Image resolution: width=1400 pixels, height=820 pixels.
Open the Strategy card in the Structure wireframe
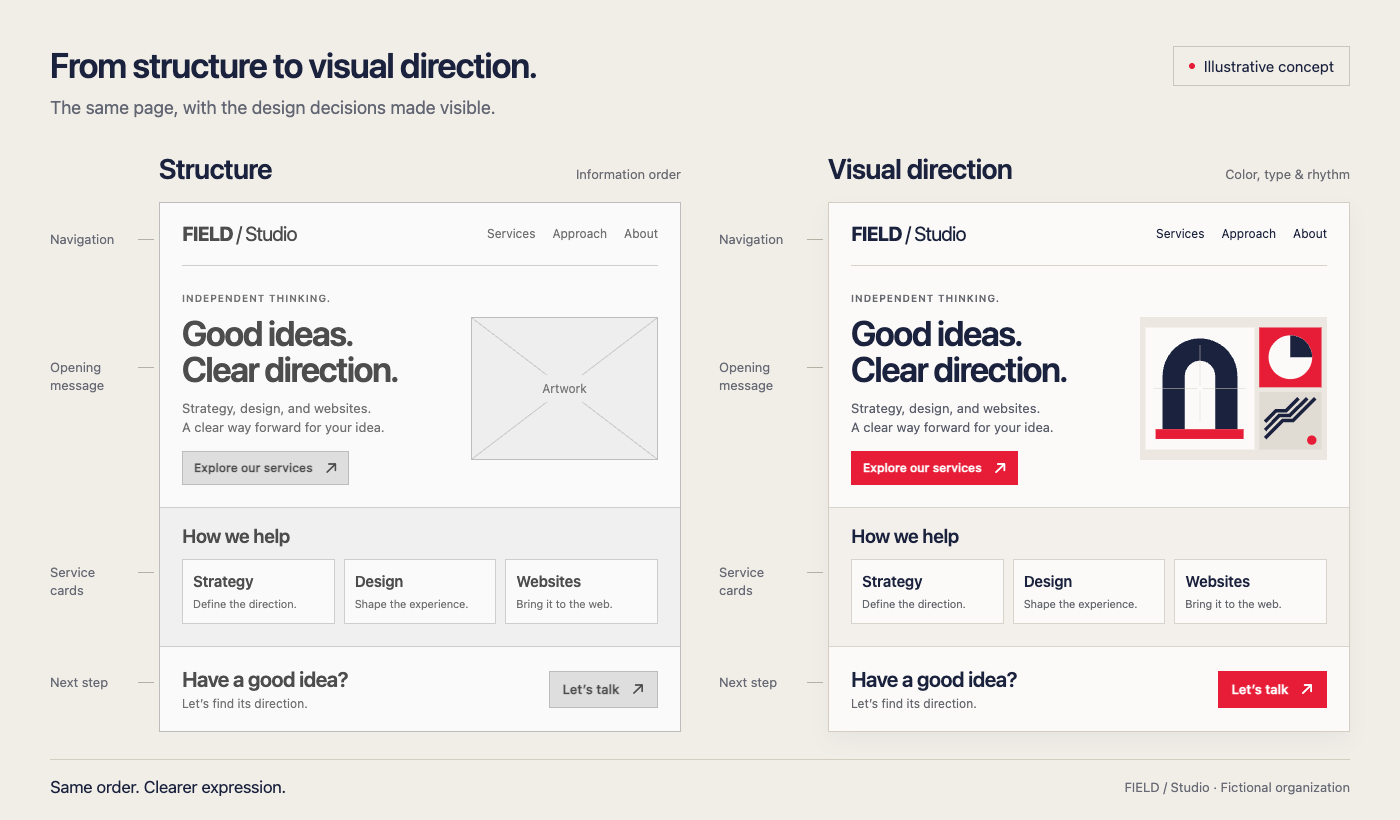pyautogui.click(x=258, y=591)
